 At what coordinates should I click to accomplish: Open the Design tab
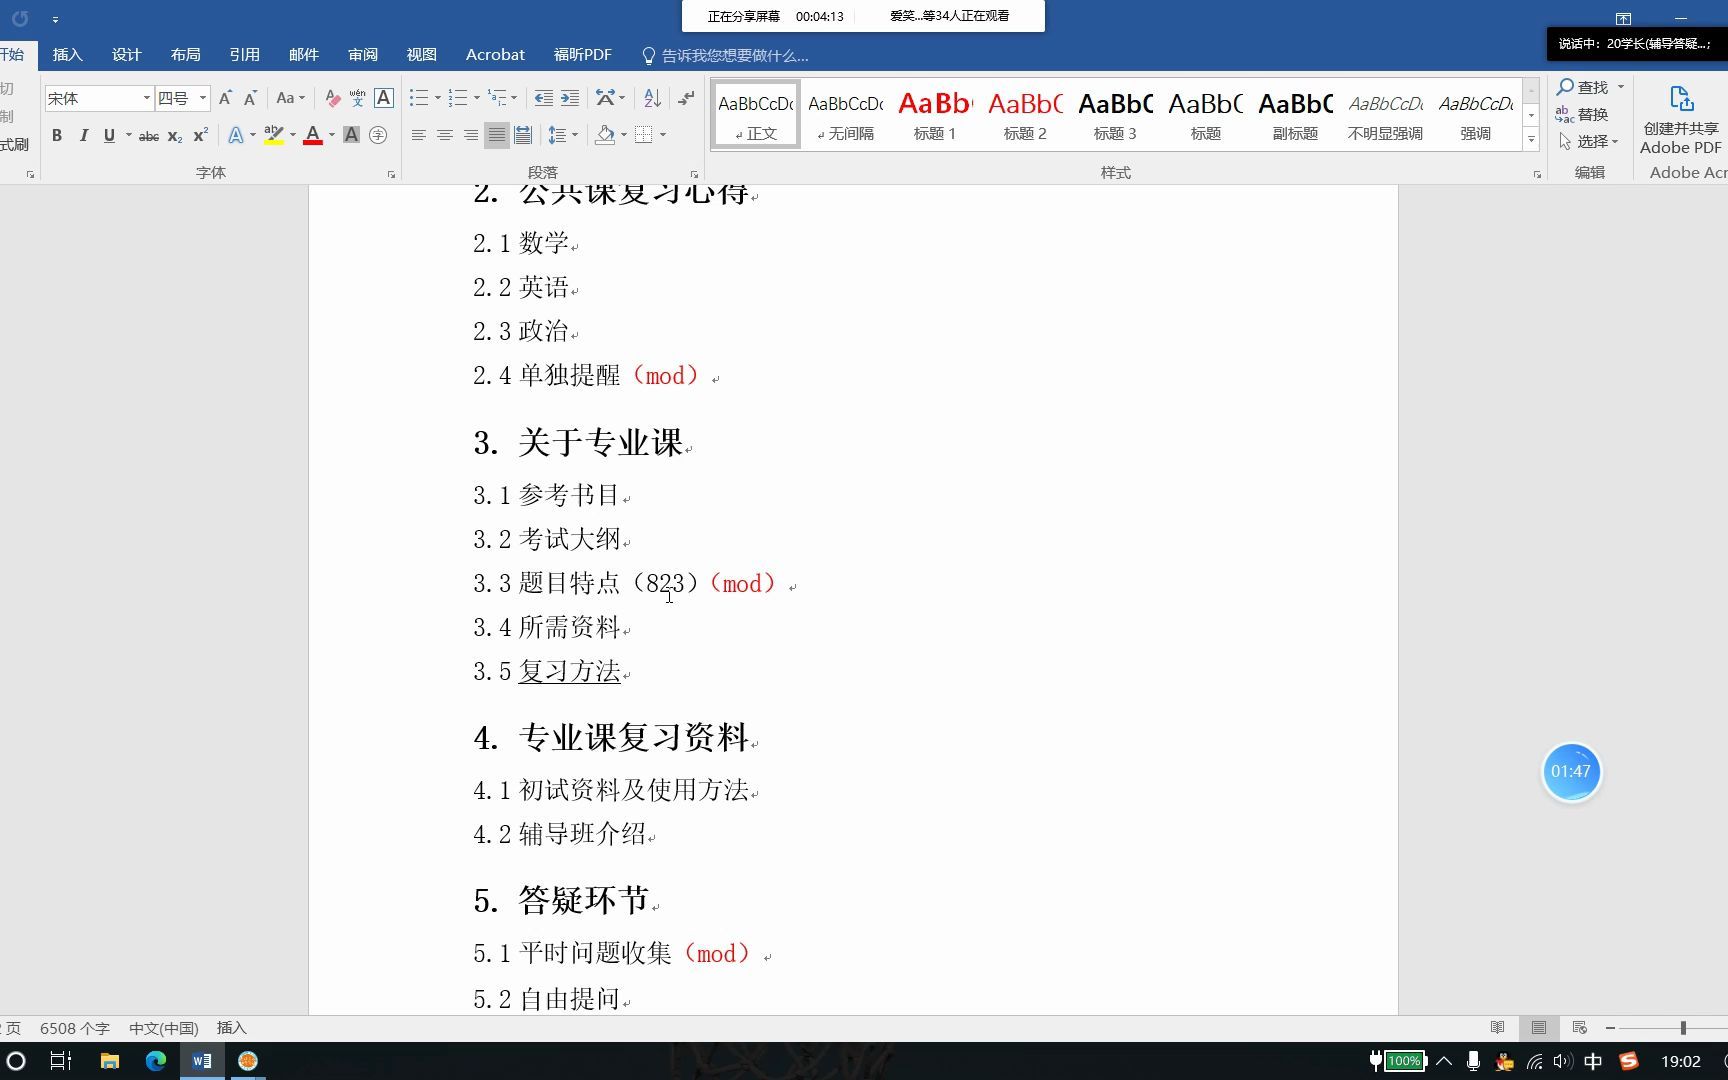point(127,55)
